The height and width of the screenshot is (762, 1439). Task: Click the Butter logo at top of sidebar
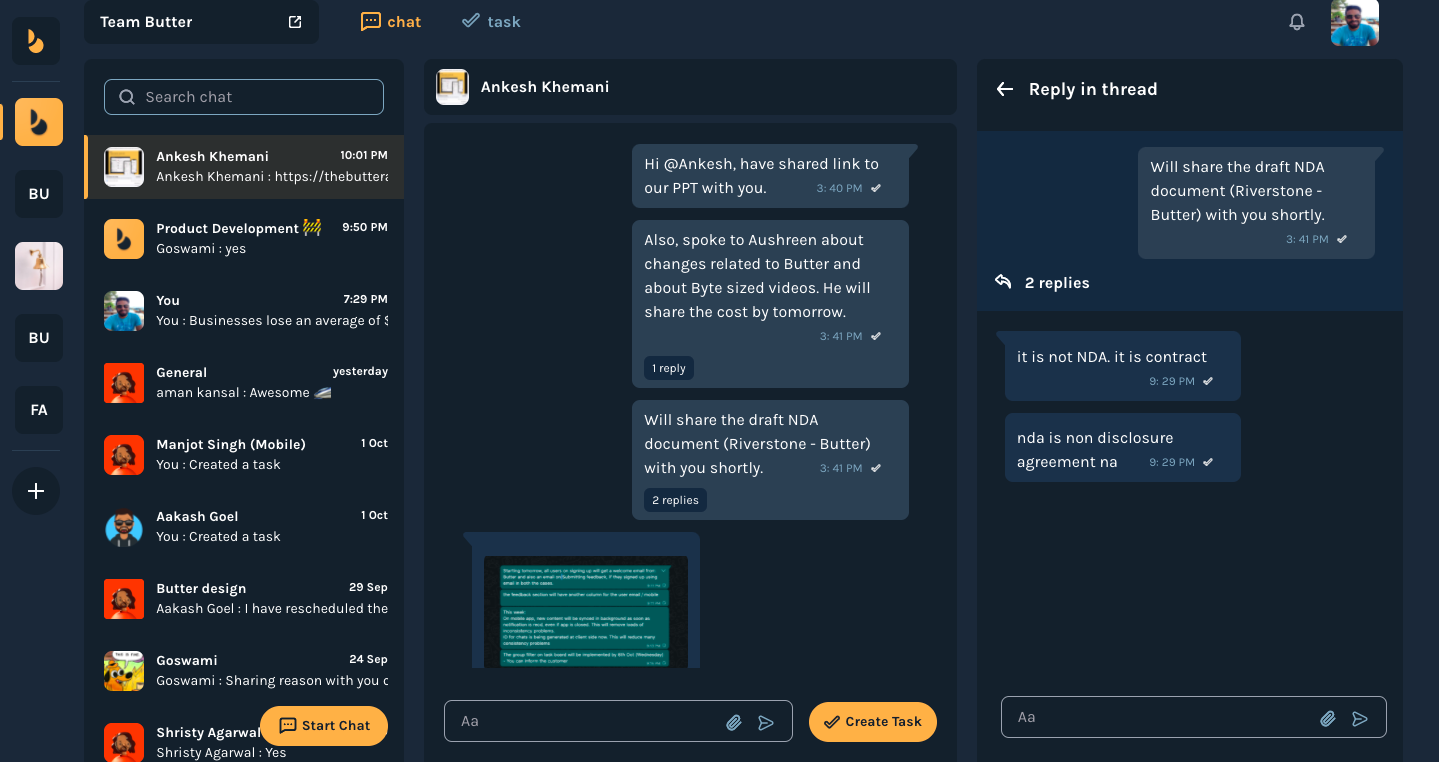click(36, 41)
